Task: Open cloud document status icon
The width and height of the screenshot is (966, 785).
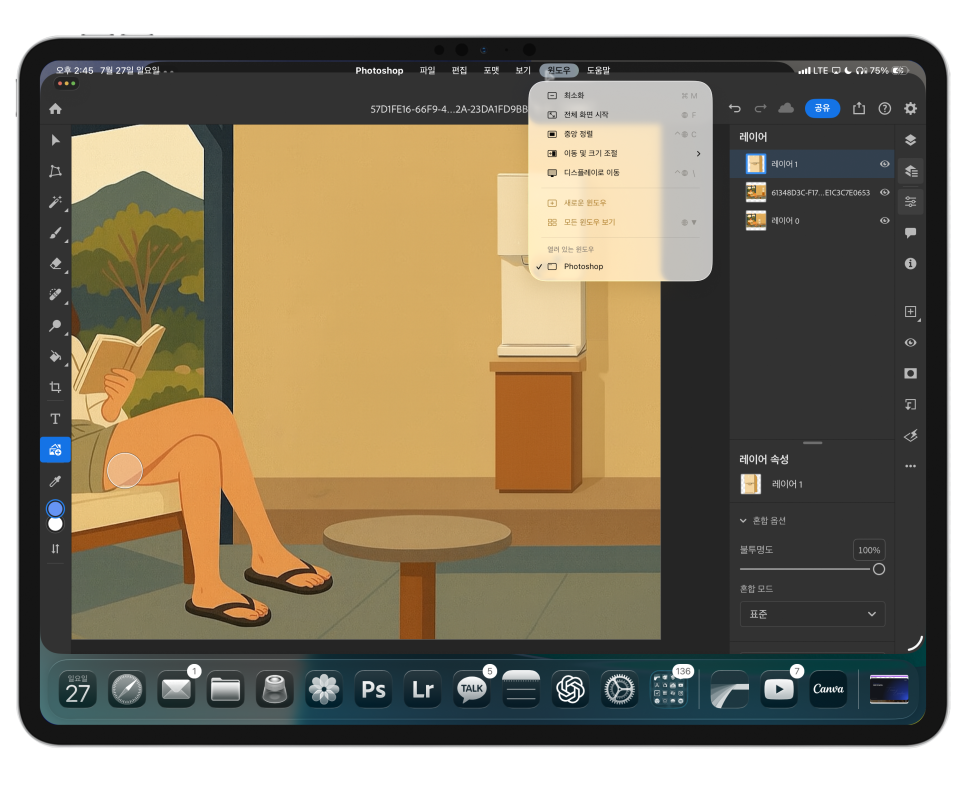Action: point(786,108)
